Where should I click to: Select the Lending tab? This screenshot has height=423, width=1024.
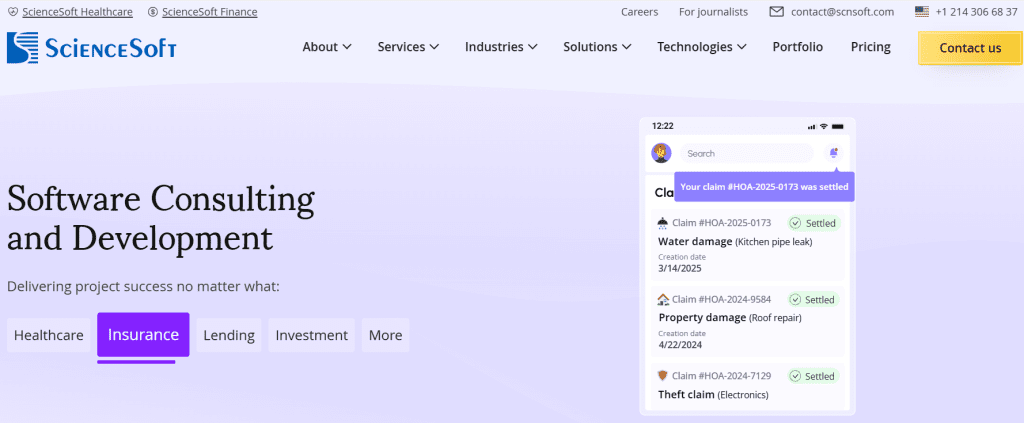229,336
